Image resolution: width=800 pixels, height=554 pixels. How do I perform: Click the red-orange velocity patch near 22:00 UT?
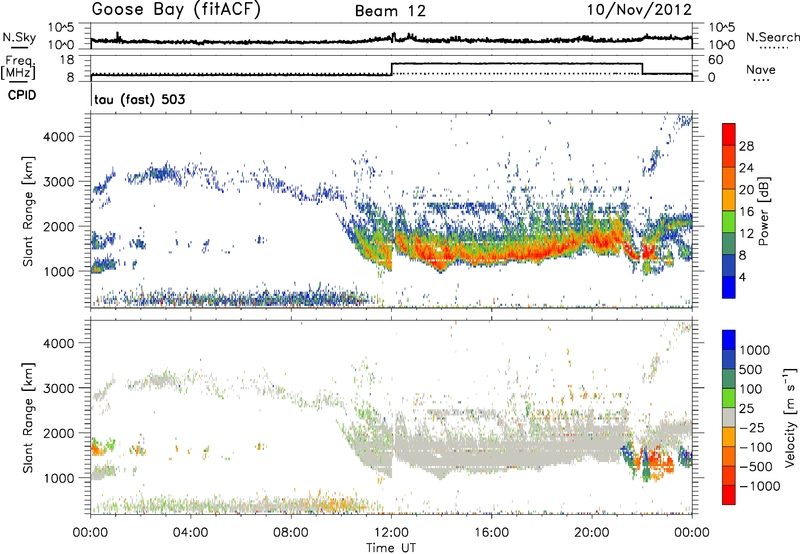pyautogui.click(x=662, y=462)
